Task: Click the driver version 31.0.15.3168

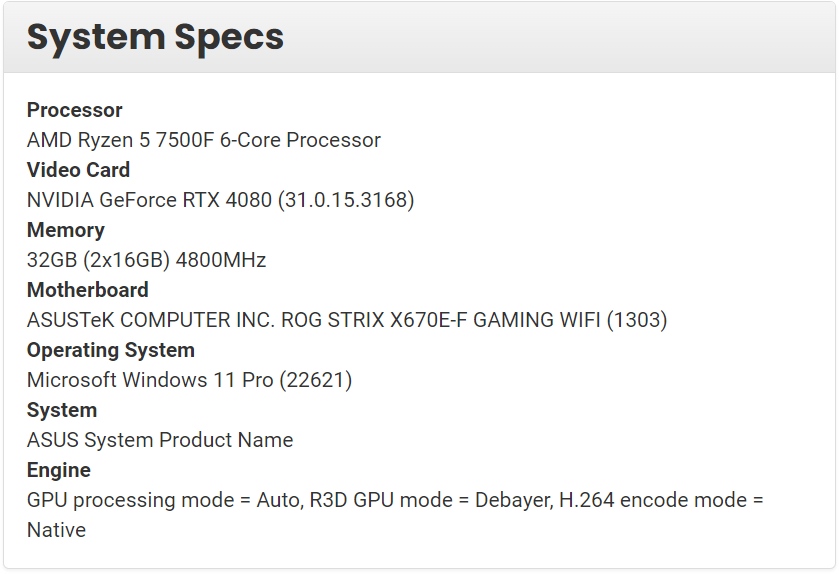Action: coord(346,200)
